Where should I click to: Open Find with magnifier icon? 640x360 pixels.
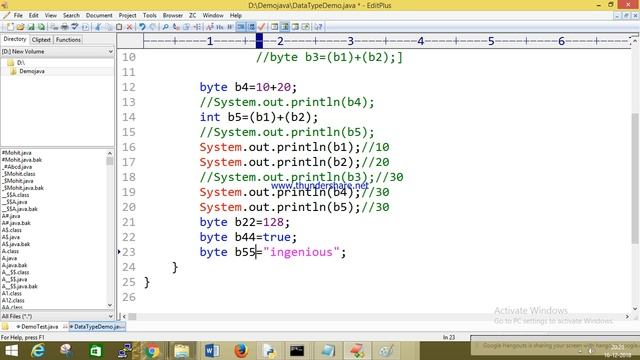click(165, 27)
